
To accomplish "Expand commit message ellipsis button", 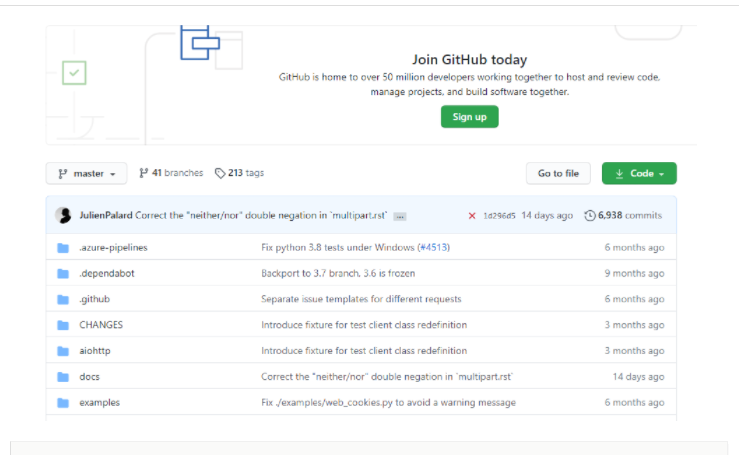I will [x=400, y=216].
